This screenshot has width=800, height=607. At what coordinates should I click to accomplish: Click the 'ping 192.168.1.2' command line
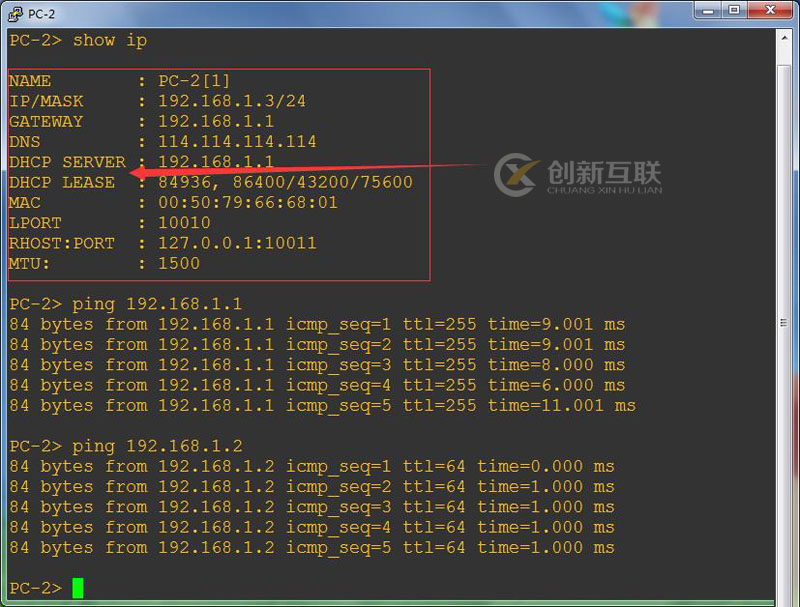[150, 446]
